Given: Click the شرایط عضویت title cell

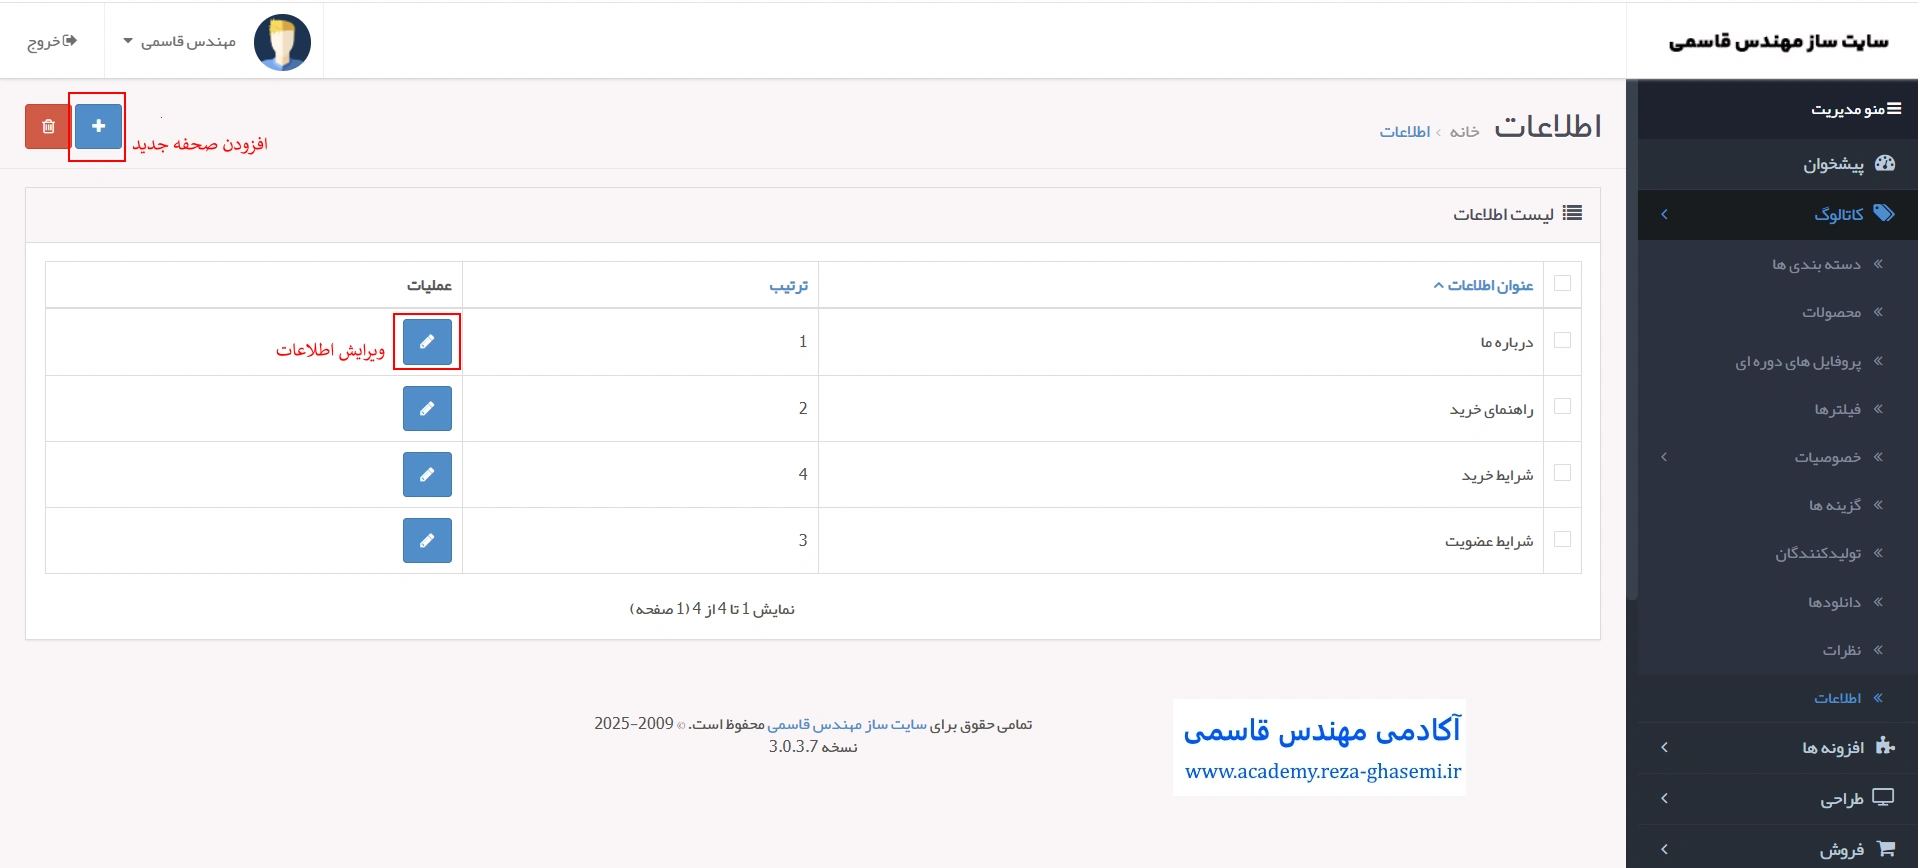Looking at the screenshot, I should click(x=1181, y=541).
